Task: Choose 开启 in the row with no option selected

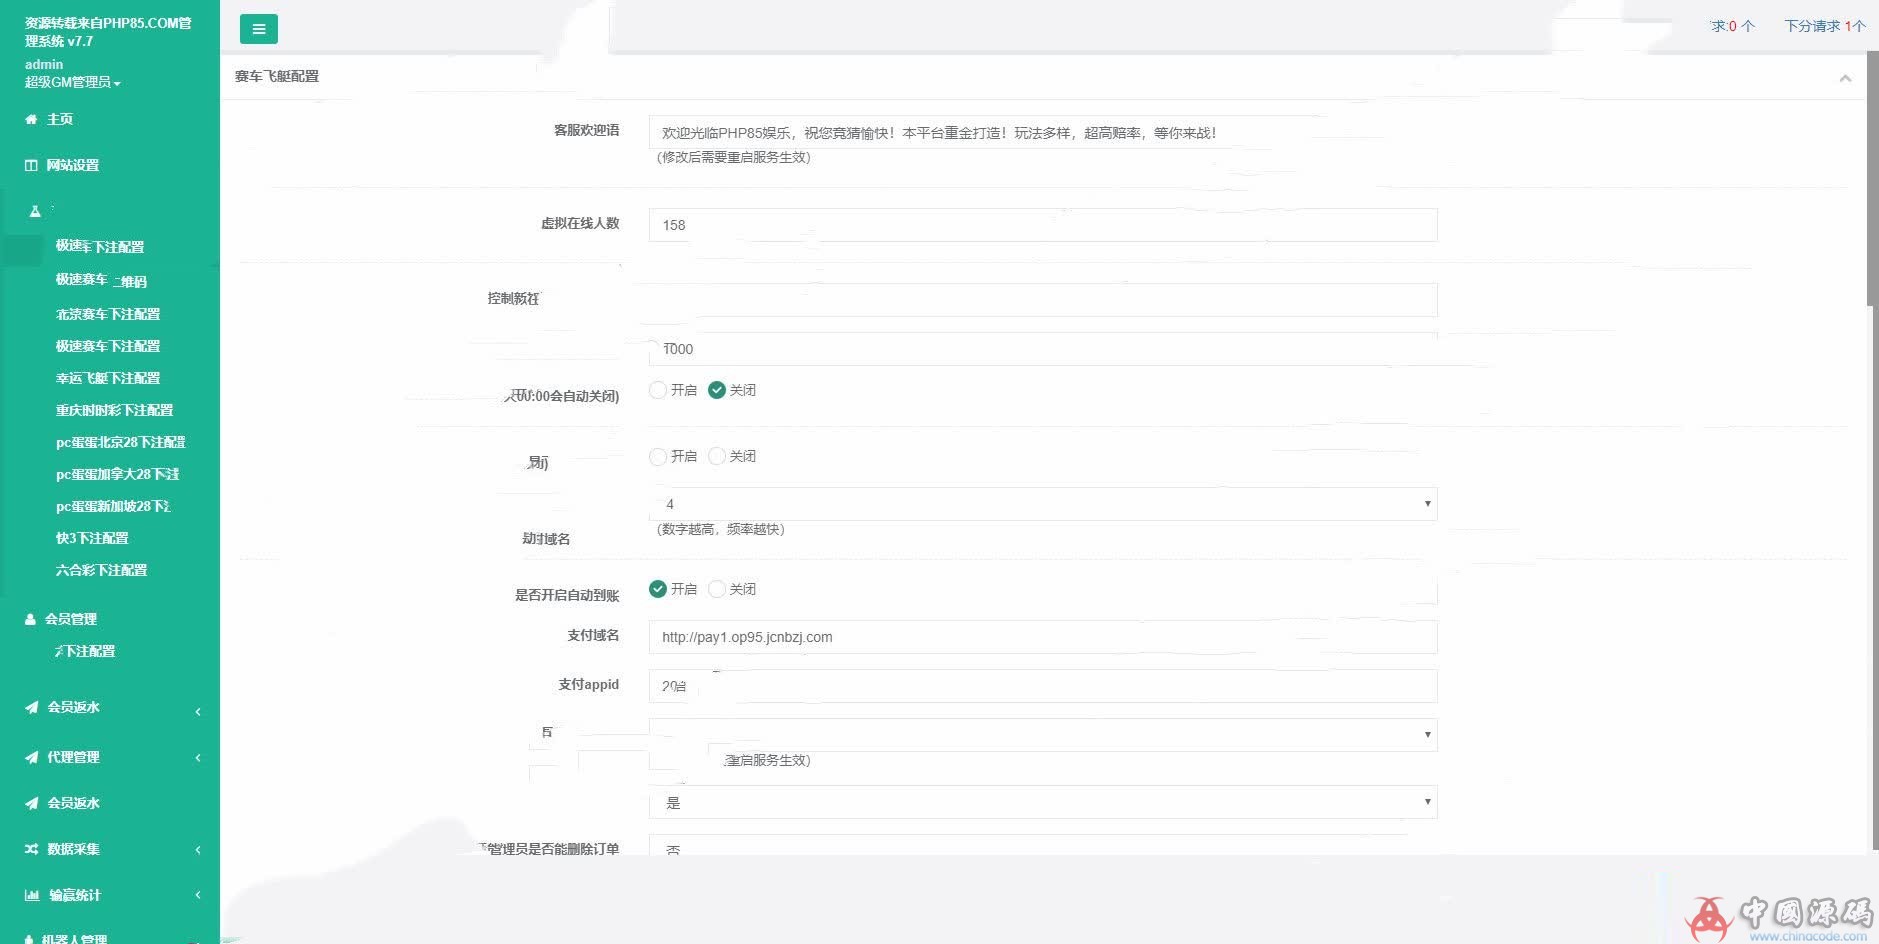Action: [658, 456]
